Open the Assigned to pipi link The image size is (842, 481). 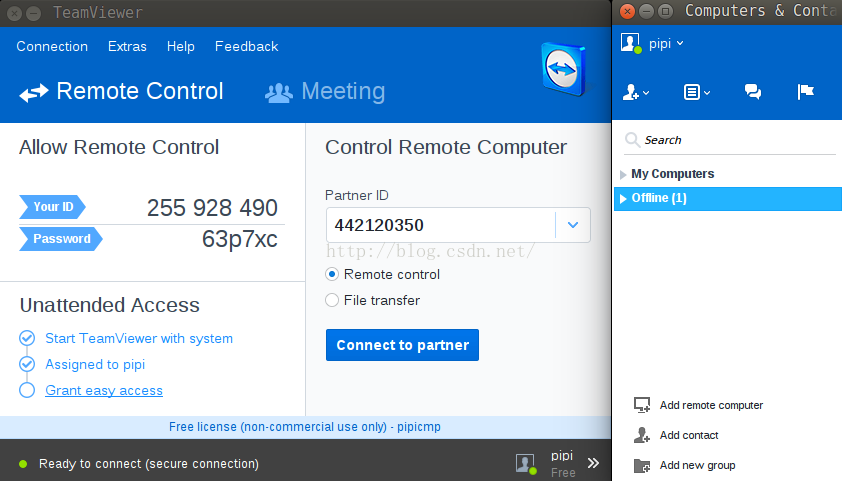tap(95, 365)
